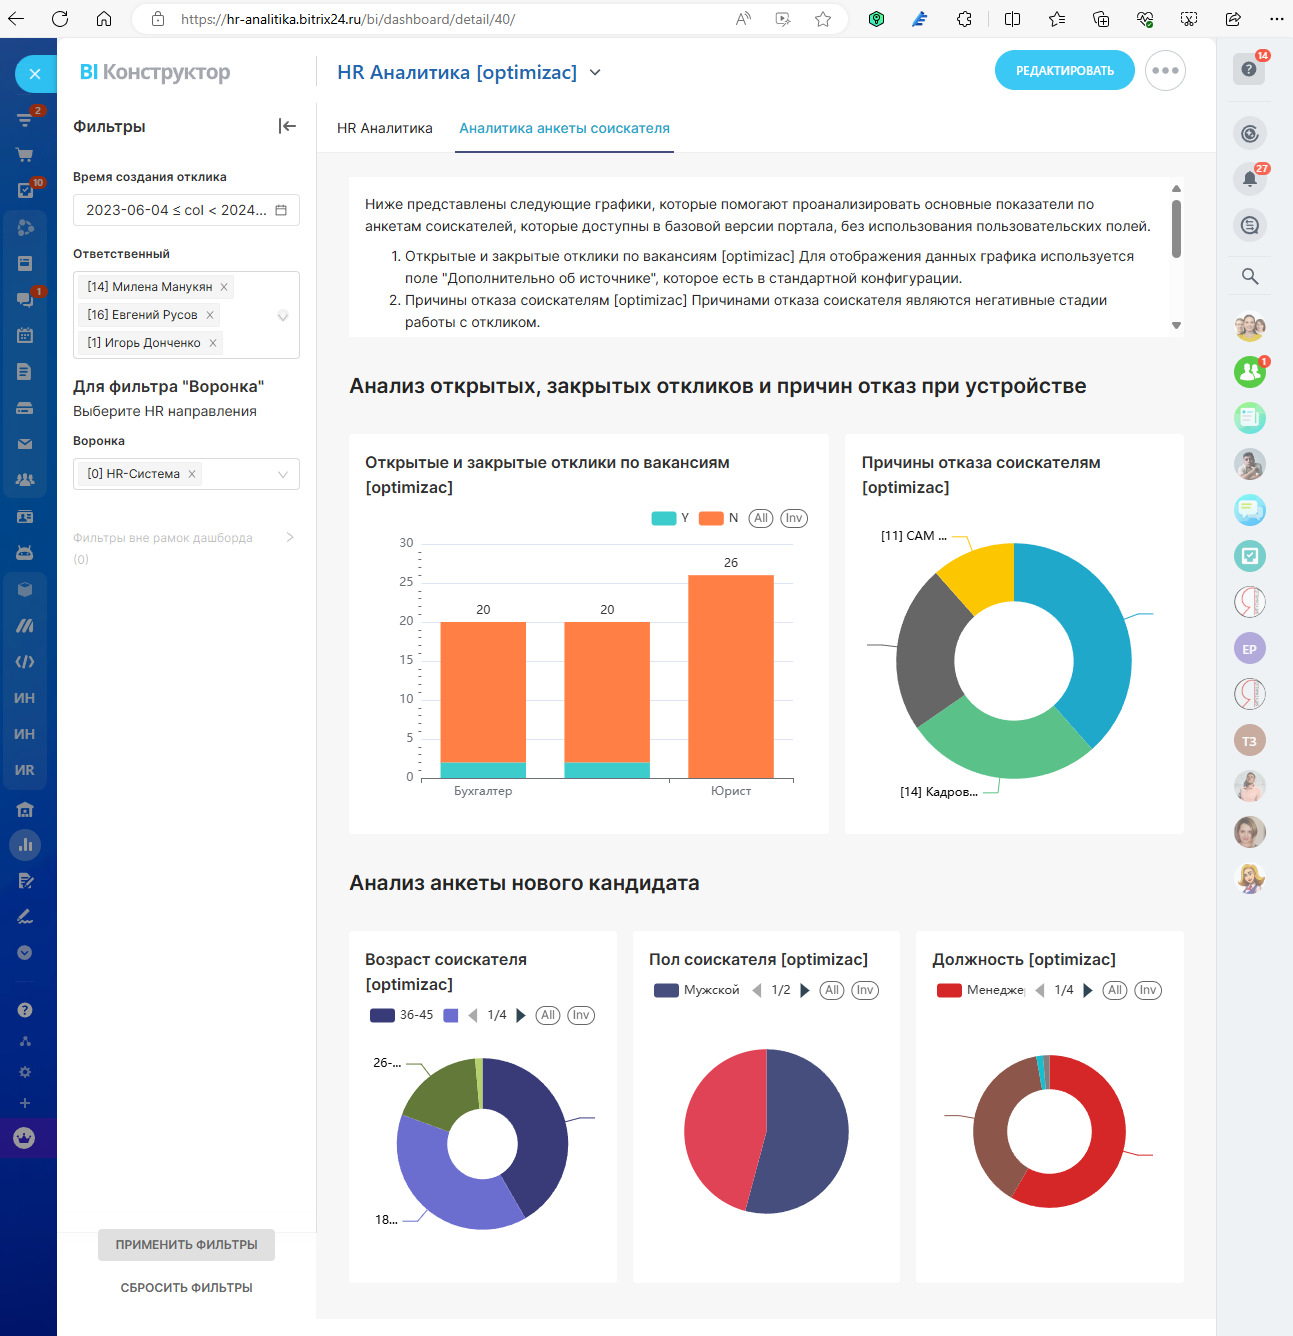Close the left menu with X icon
Screen dimensions: 1293x1336
click(35, 74)
